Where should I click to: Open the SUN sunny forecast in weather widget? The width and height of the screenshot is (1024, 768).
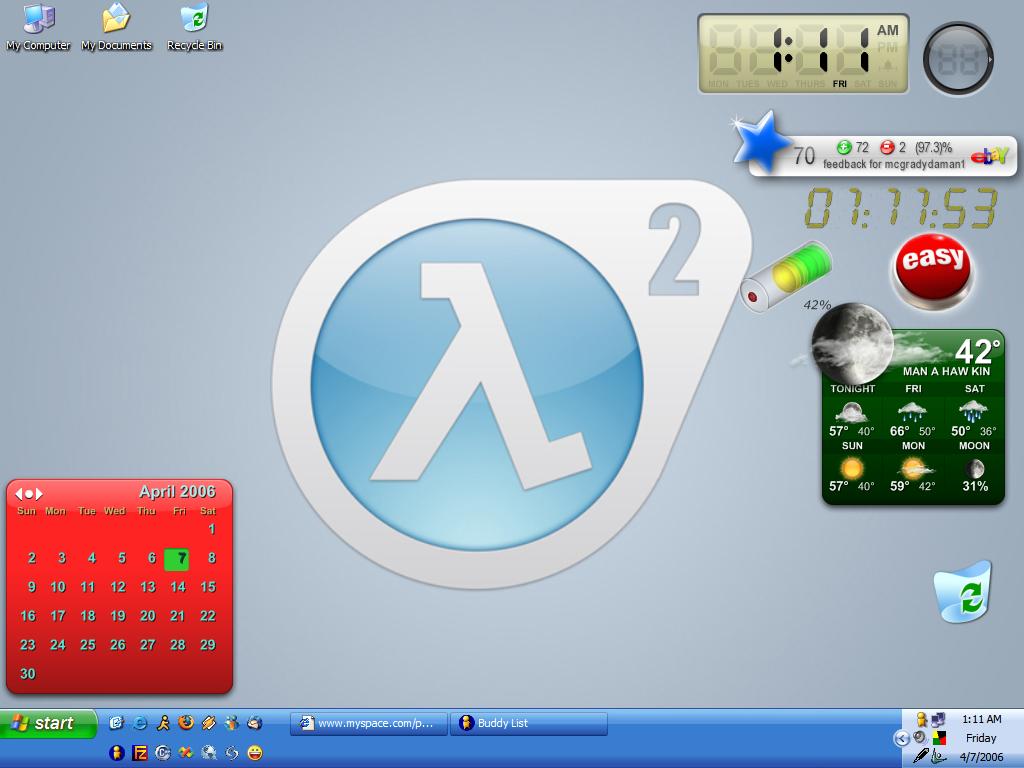tap(852, 466)
